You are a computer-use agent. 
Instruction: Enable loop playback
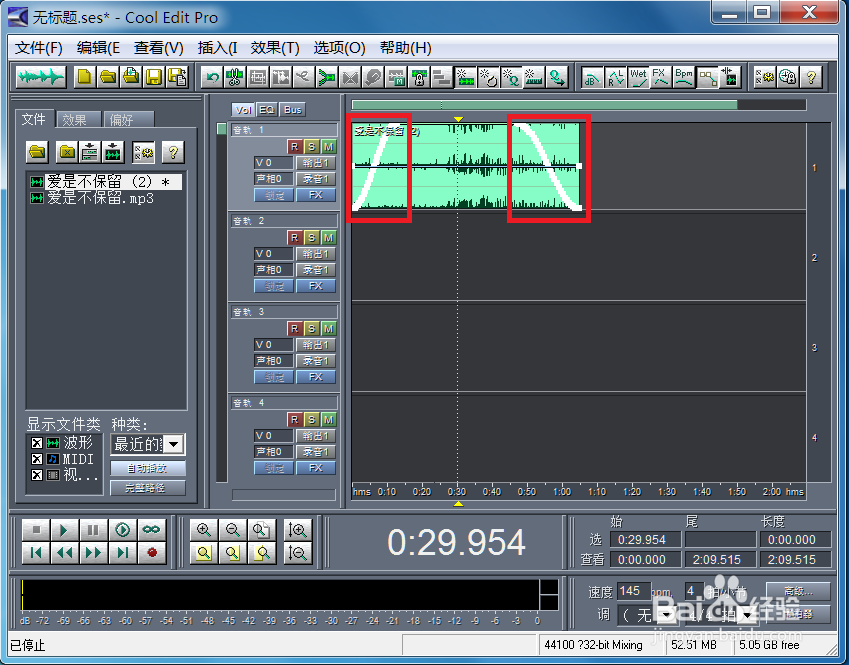(152, 530)
